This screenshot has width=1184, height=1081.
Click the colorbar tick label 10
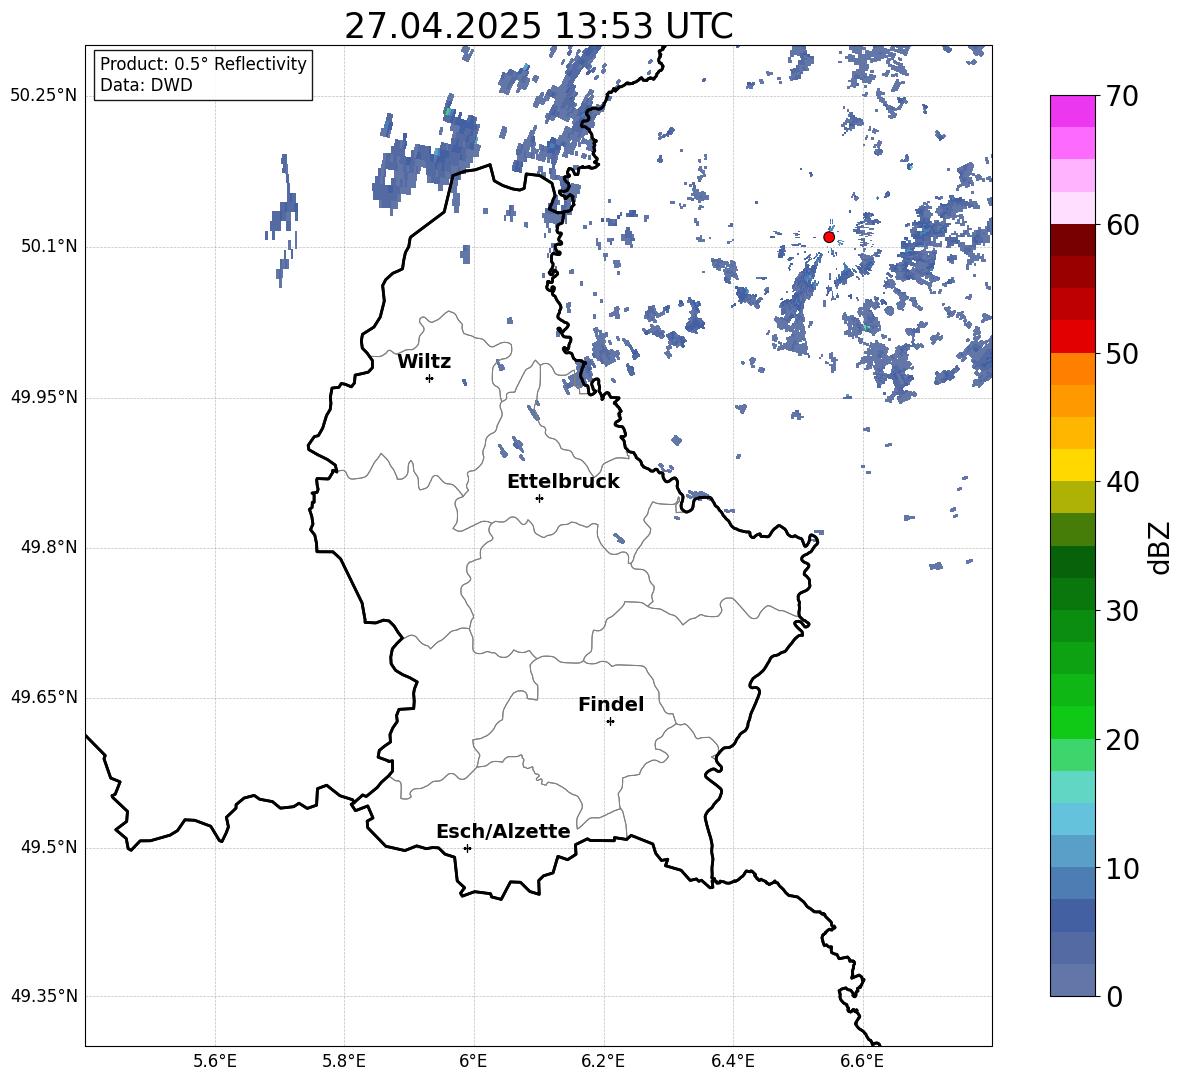[x=1123, y=868]
